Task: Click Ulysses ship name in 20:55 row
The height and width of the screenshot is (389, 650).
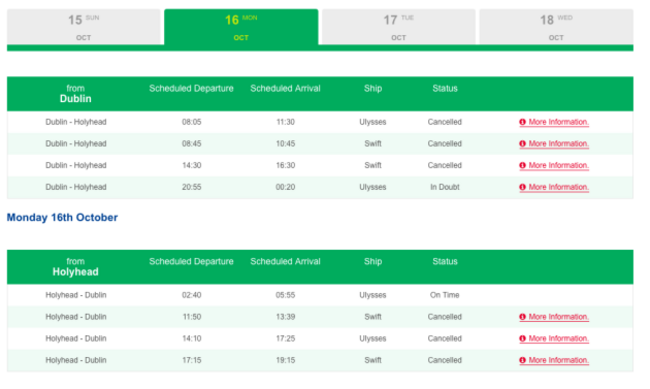Action: point(373,187)
